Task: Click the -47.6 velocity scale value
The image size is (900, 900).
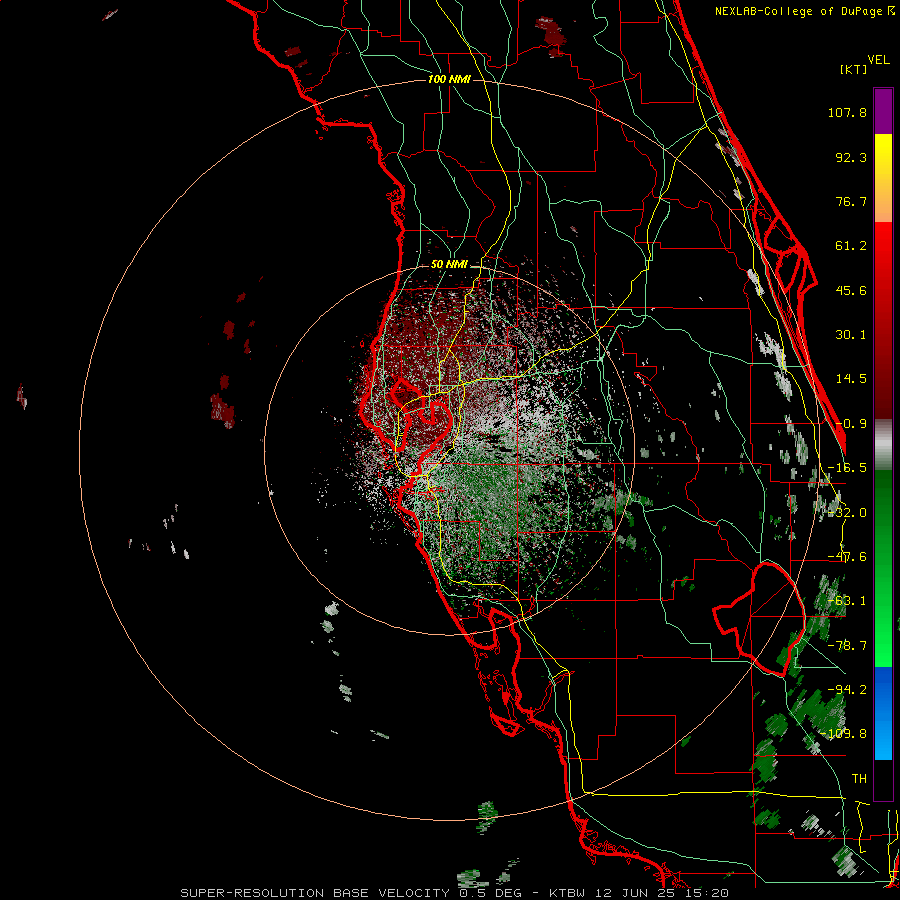Action: [847, 557]
